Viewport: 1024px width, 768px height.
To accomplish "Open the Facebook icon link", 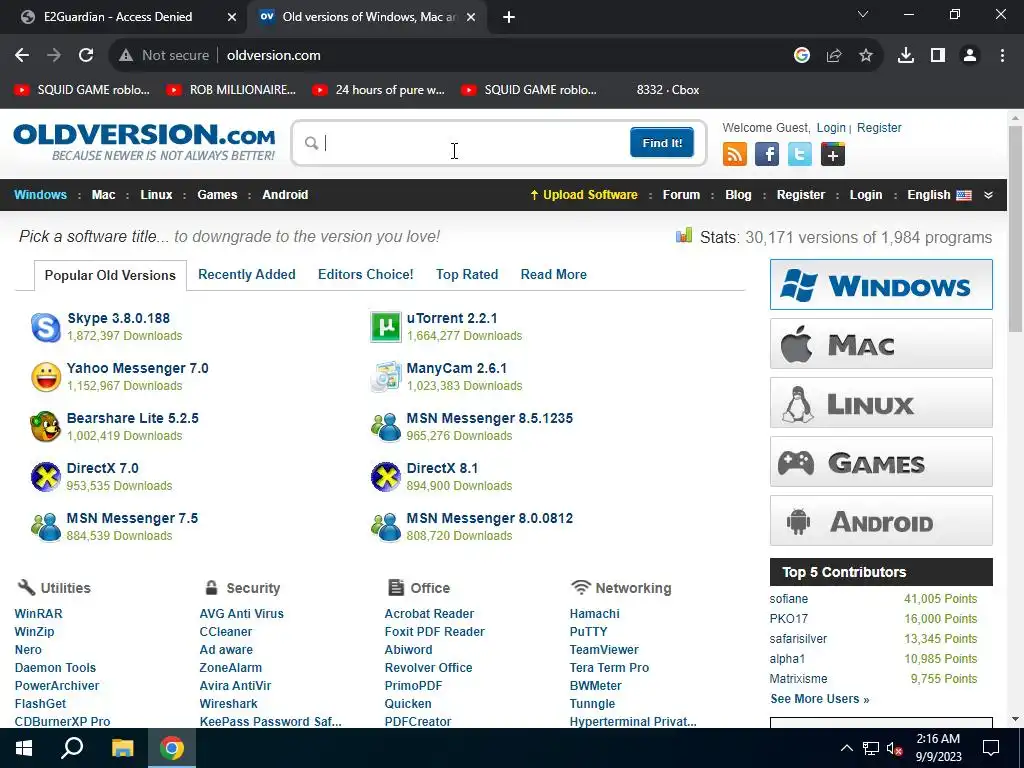I will (x=767, y=155).
